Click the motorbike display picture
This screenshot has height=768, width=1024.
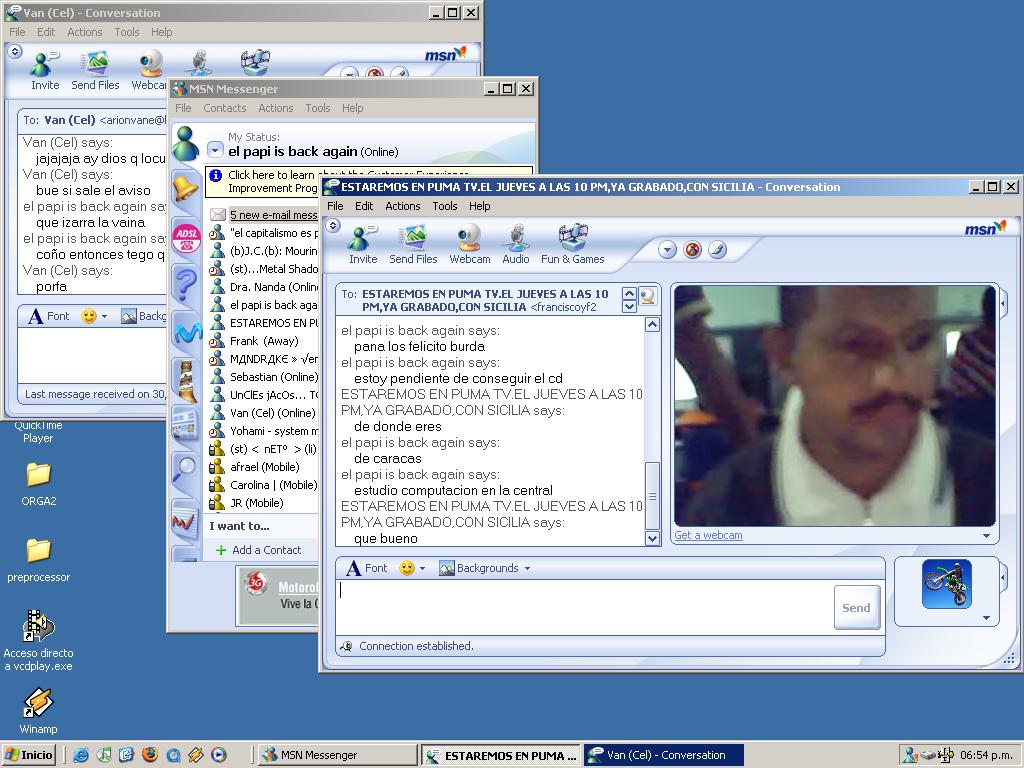(x=946, y=584)
